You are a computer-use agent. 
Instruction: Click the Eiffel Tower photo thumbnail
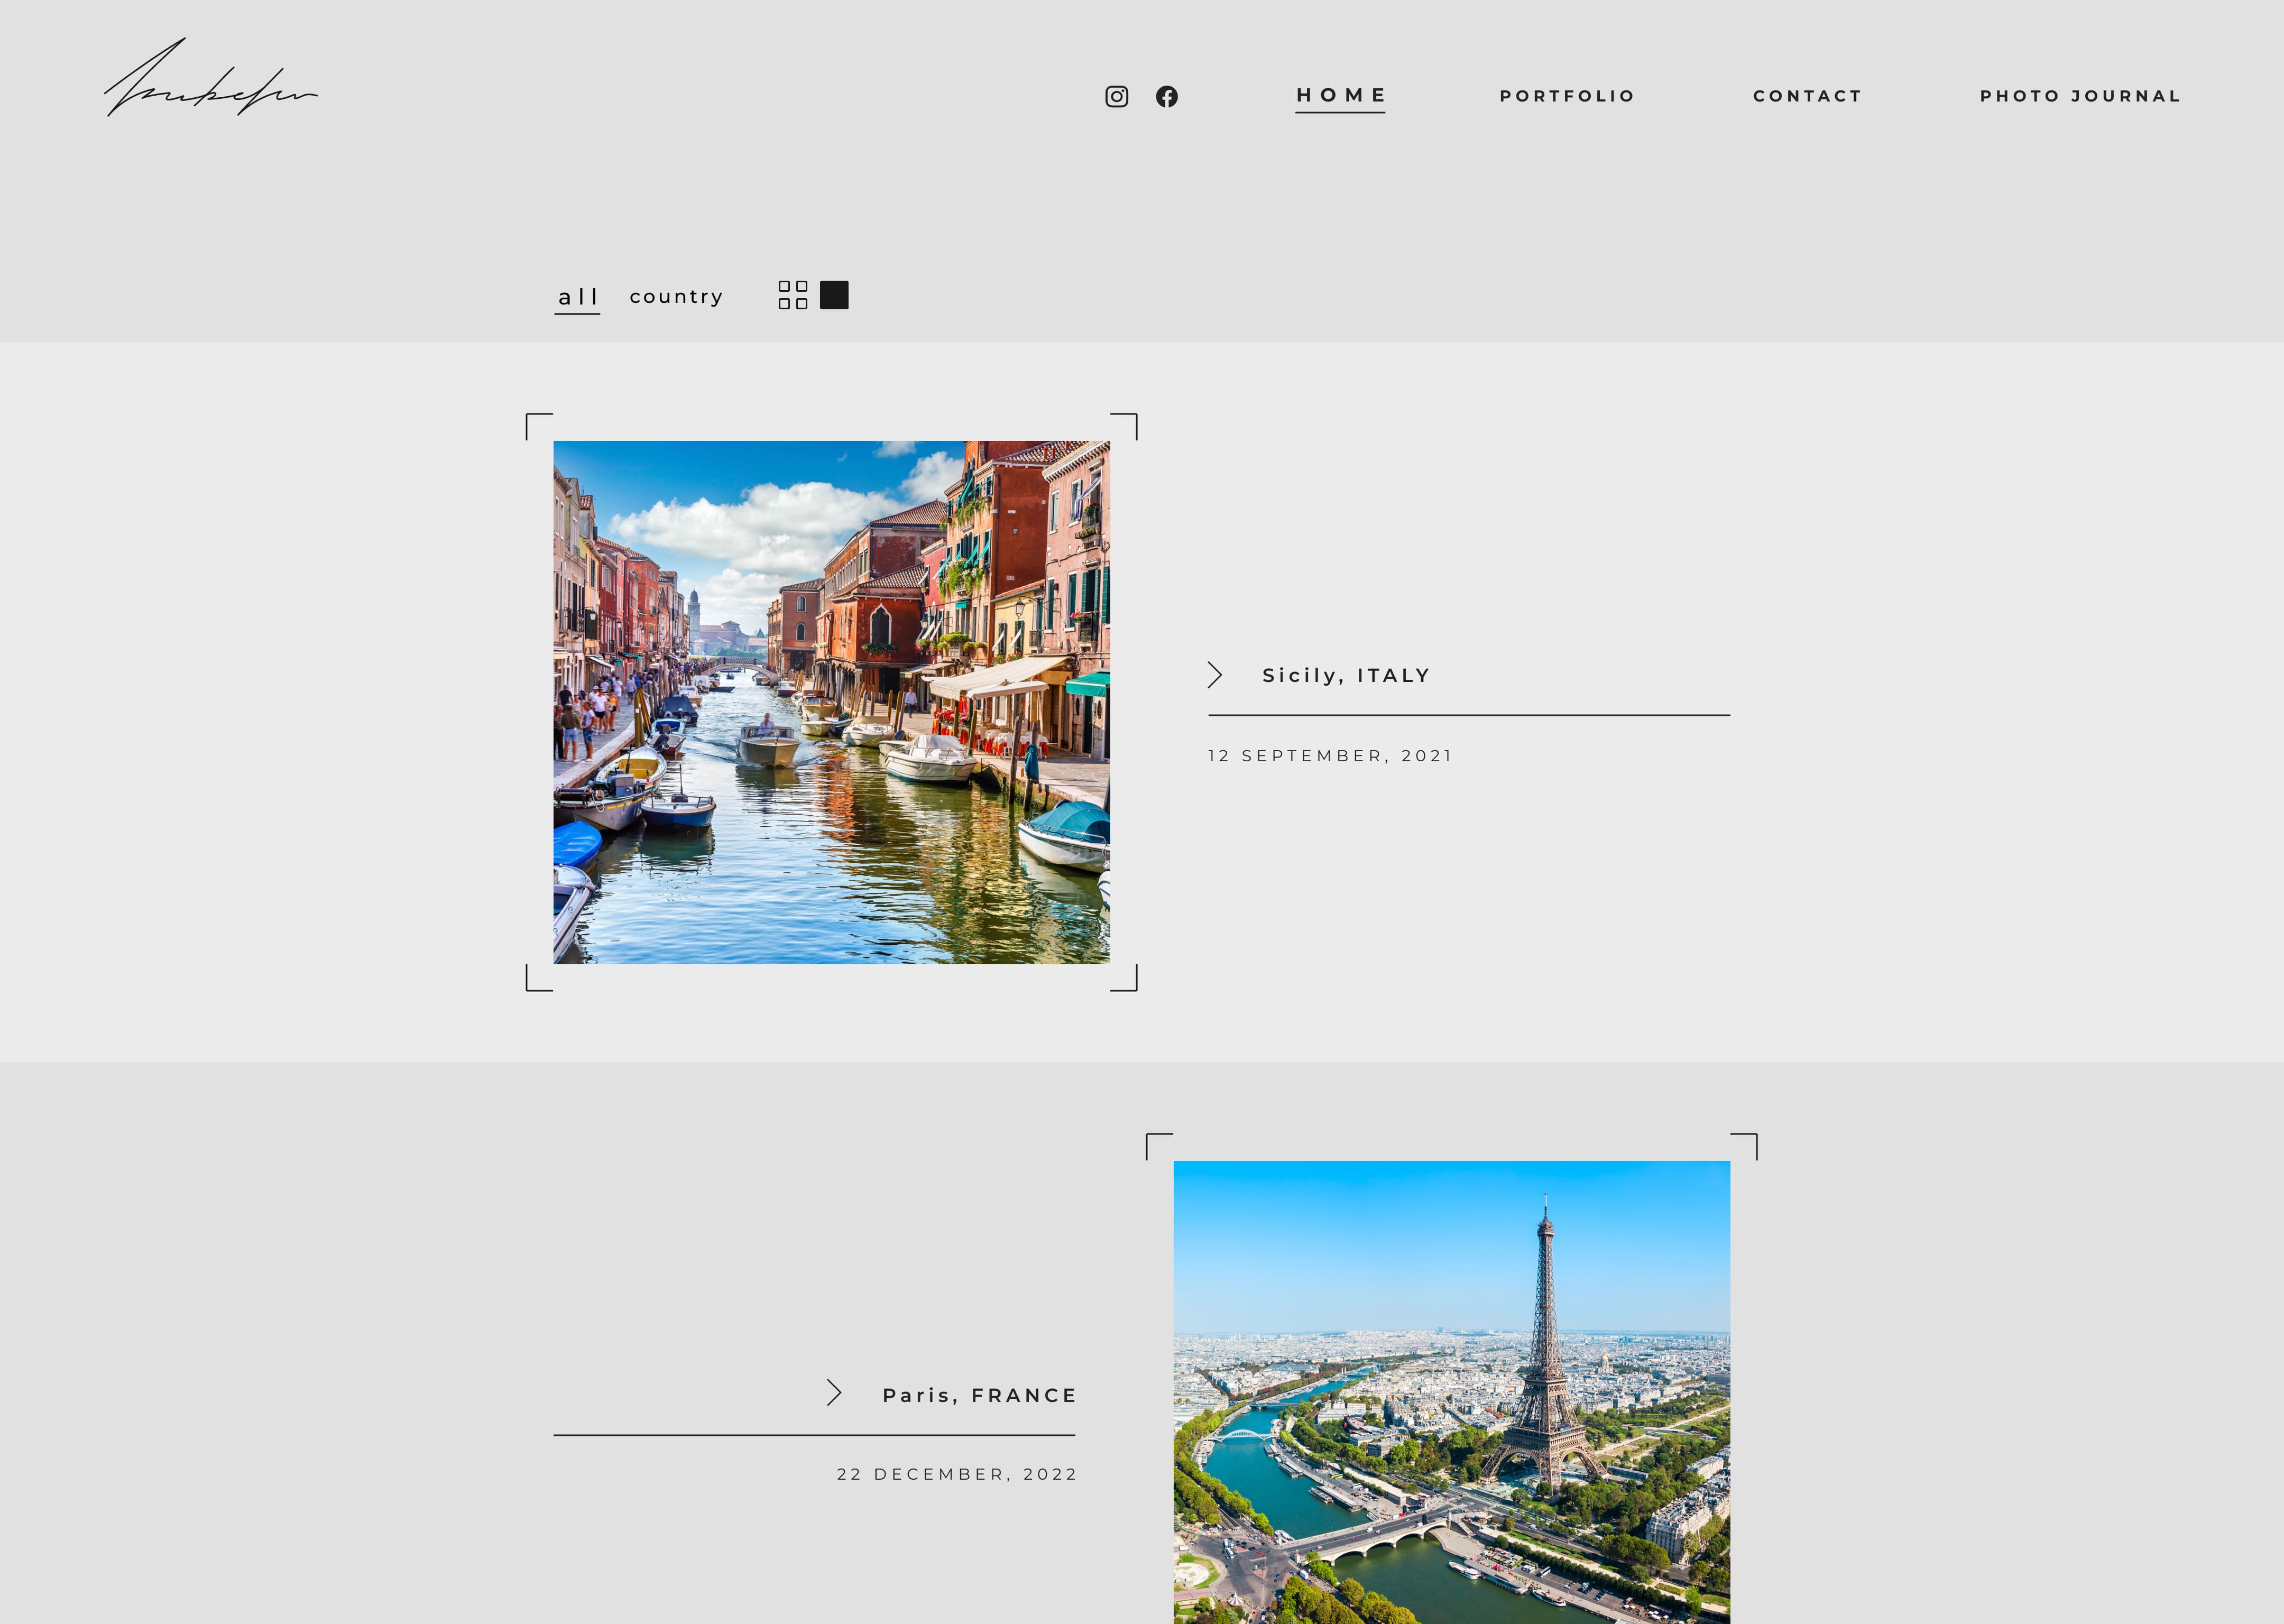1451,1390
